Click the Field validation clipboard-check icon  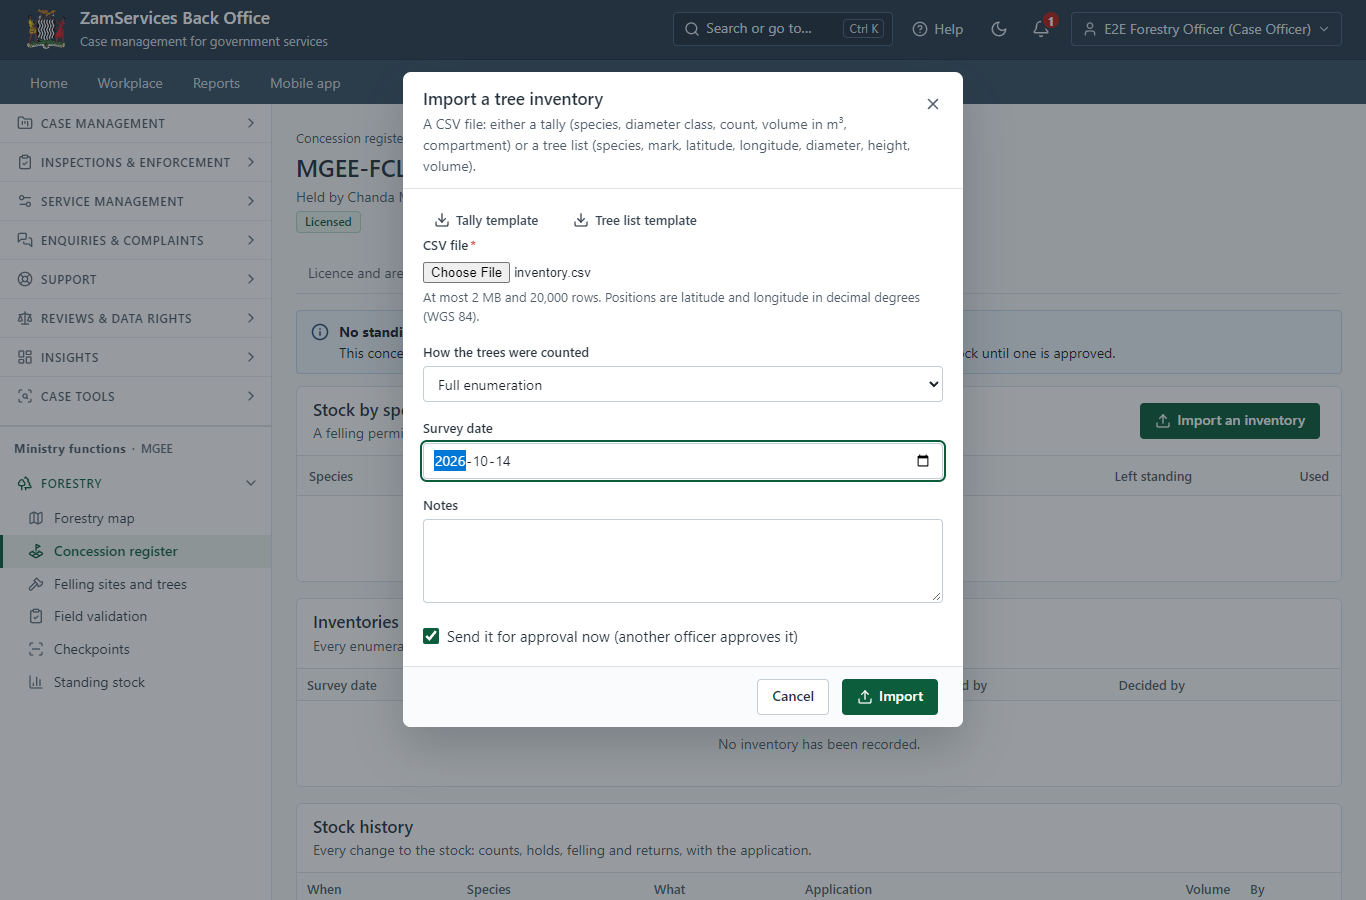tap(36, 616)
